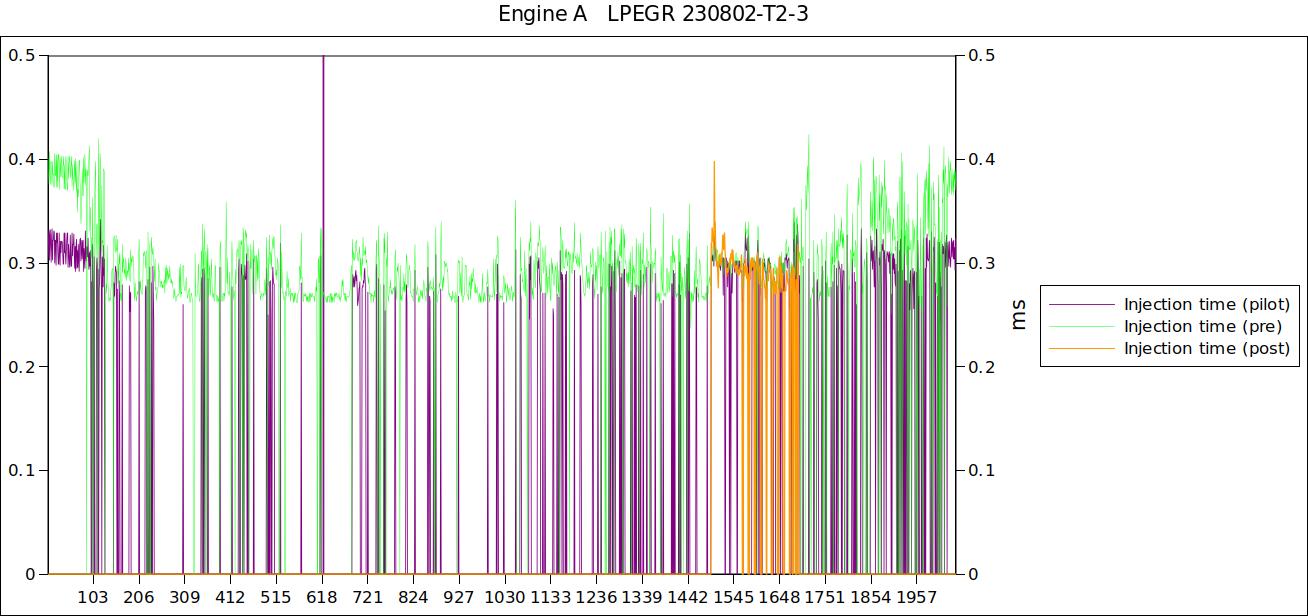The height and width of the screenshot is (616, 1308).
Task: Select the 'Injection time (pre)' legend label
Action: click(x=1202, y=326)
